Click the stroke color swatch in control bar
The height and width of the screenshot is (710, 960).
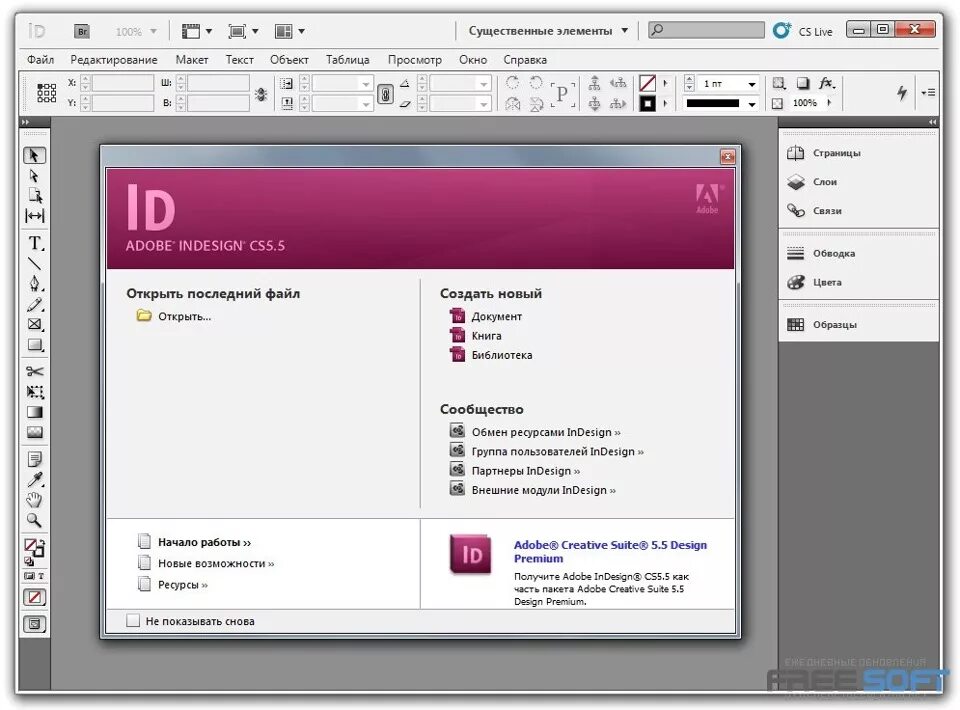pyautogui.click(x=647, y=103)
